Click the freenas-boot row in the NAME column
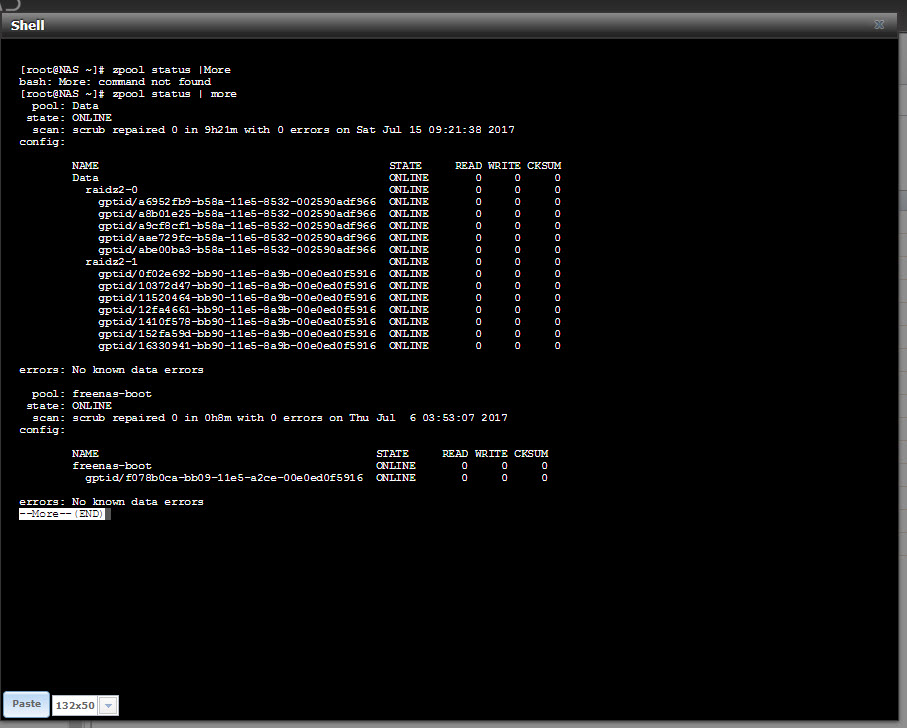Image resolution: width=907 pixels, height=728 pixels. [x=112, y=466]
